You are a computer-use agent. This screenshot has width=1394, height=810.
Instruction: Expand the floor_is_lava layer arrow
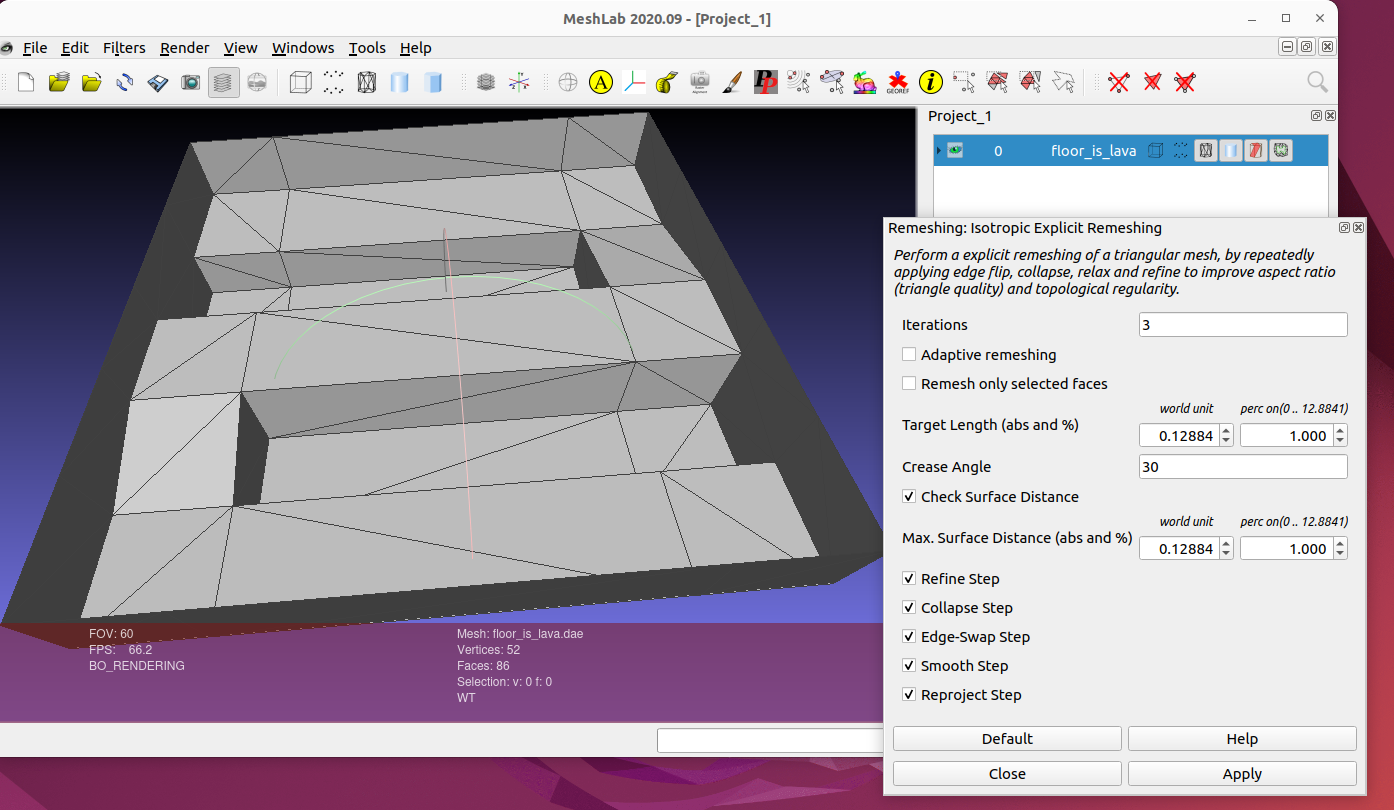(x=938, y=150)
